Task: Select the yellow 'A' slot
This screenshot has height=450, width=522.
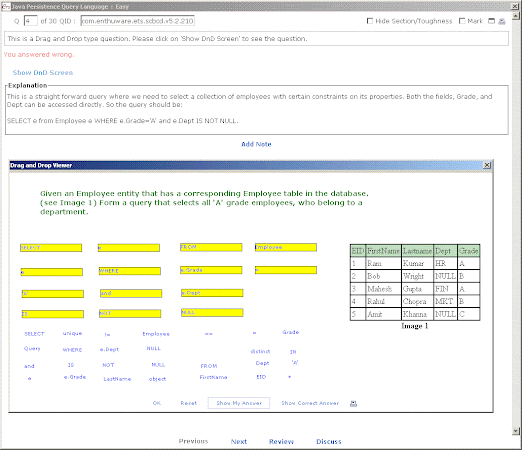Action: [x=53, y=294]
